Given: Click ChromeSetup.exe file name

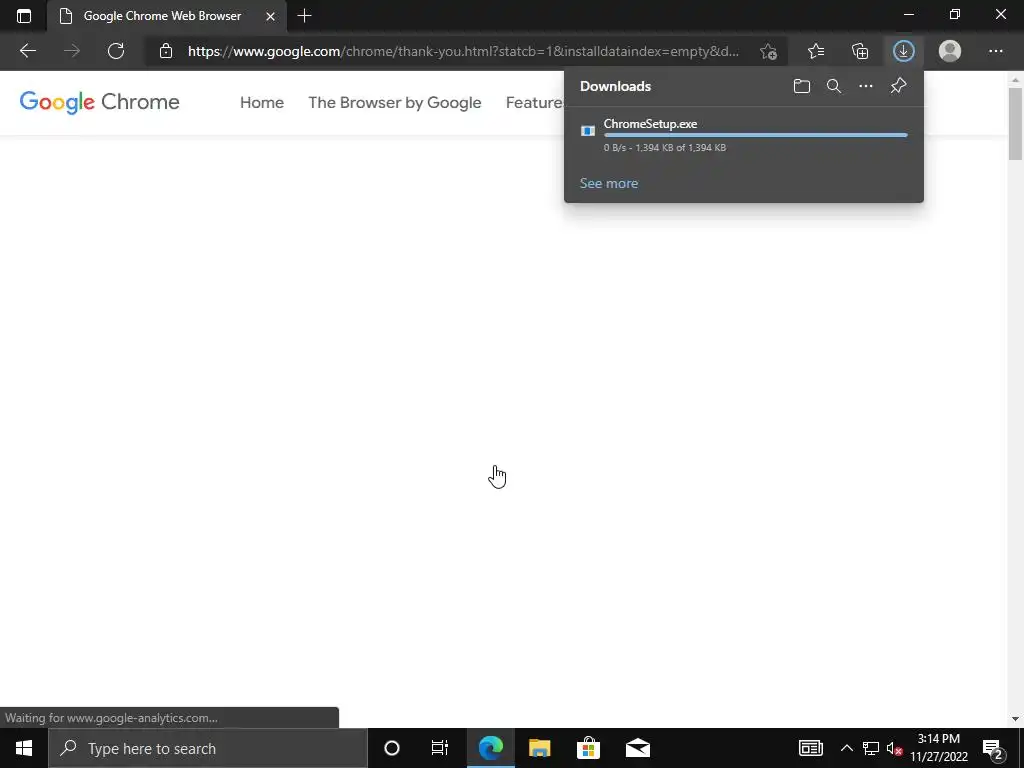Looking at the screenshot, I should click(x=650, y=123).
